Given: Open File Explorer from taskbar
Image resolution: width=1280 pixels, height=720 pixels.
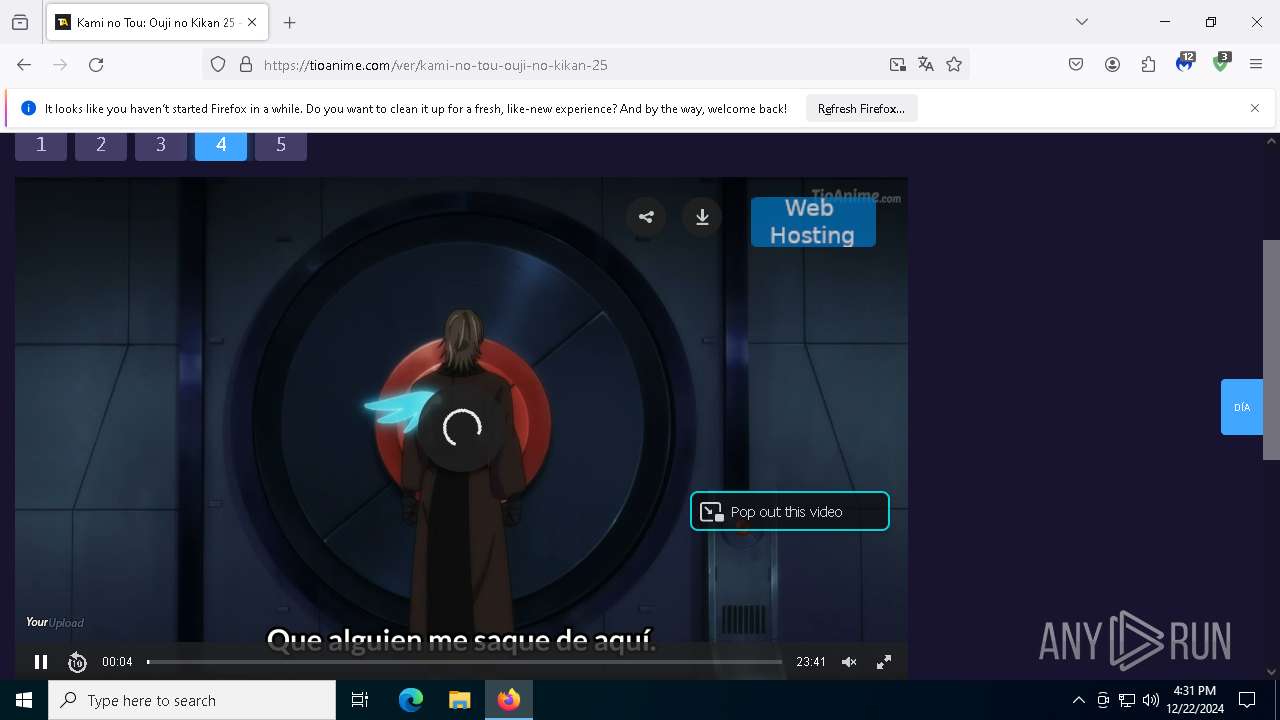Looking at the screenshot, I should (x=459, y=700).
